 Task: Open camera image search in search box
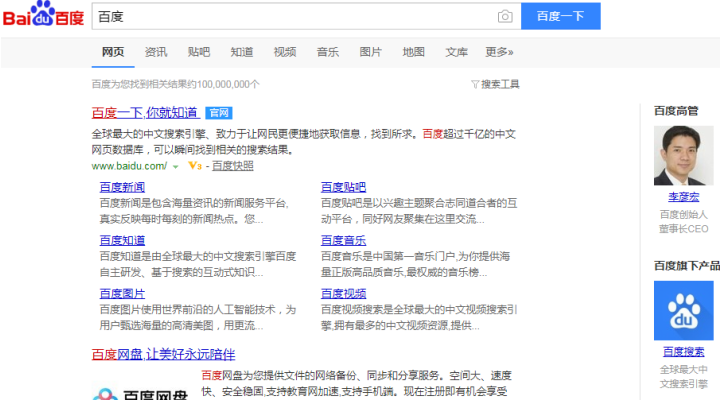[505, 16]
